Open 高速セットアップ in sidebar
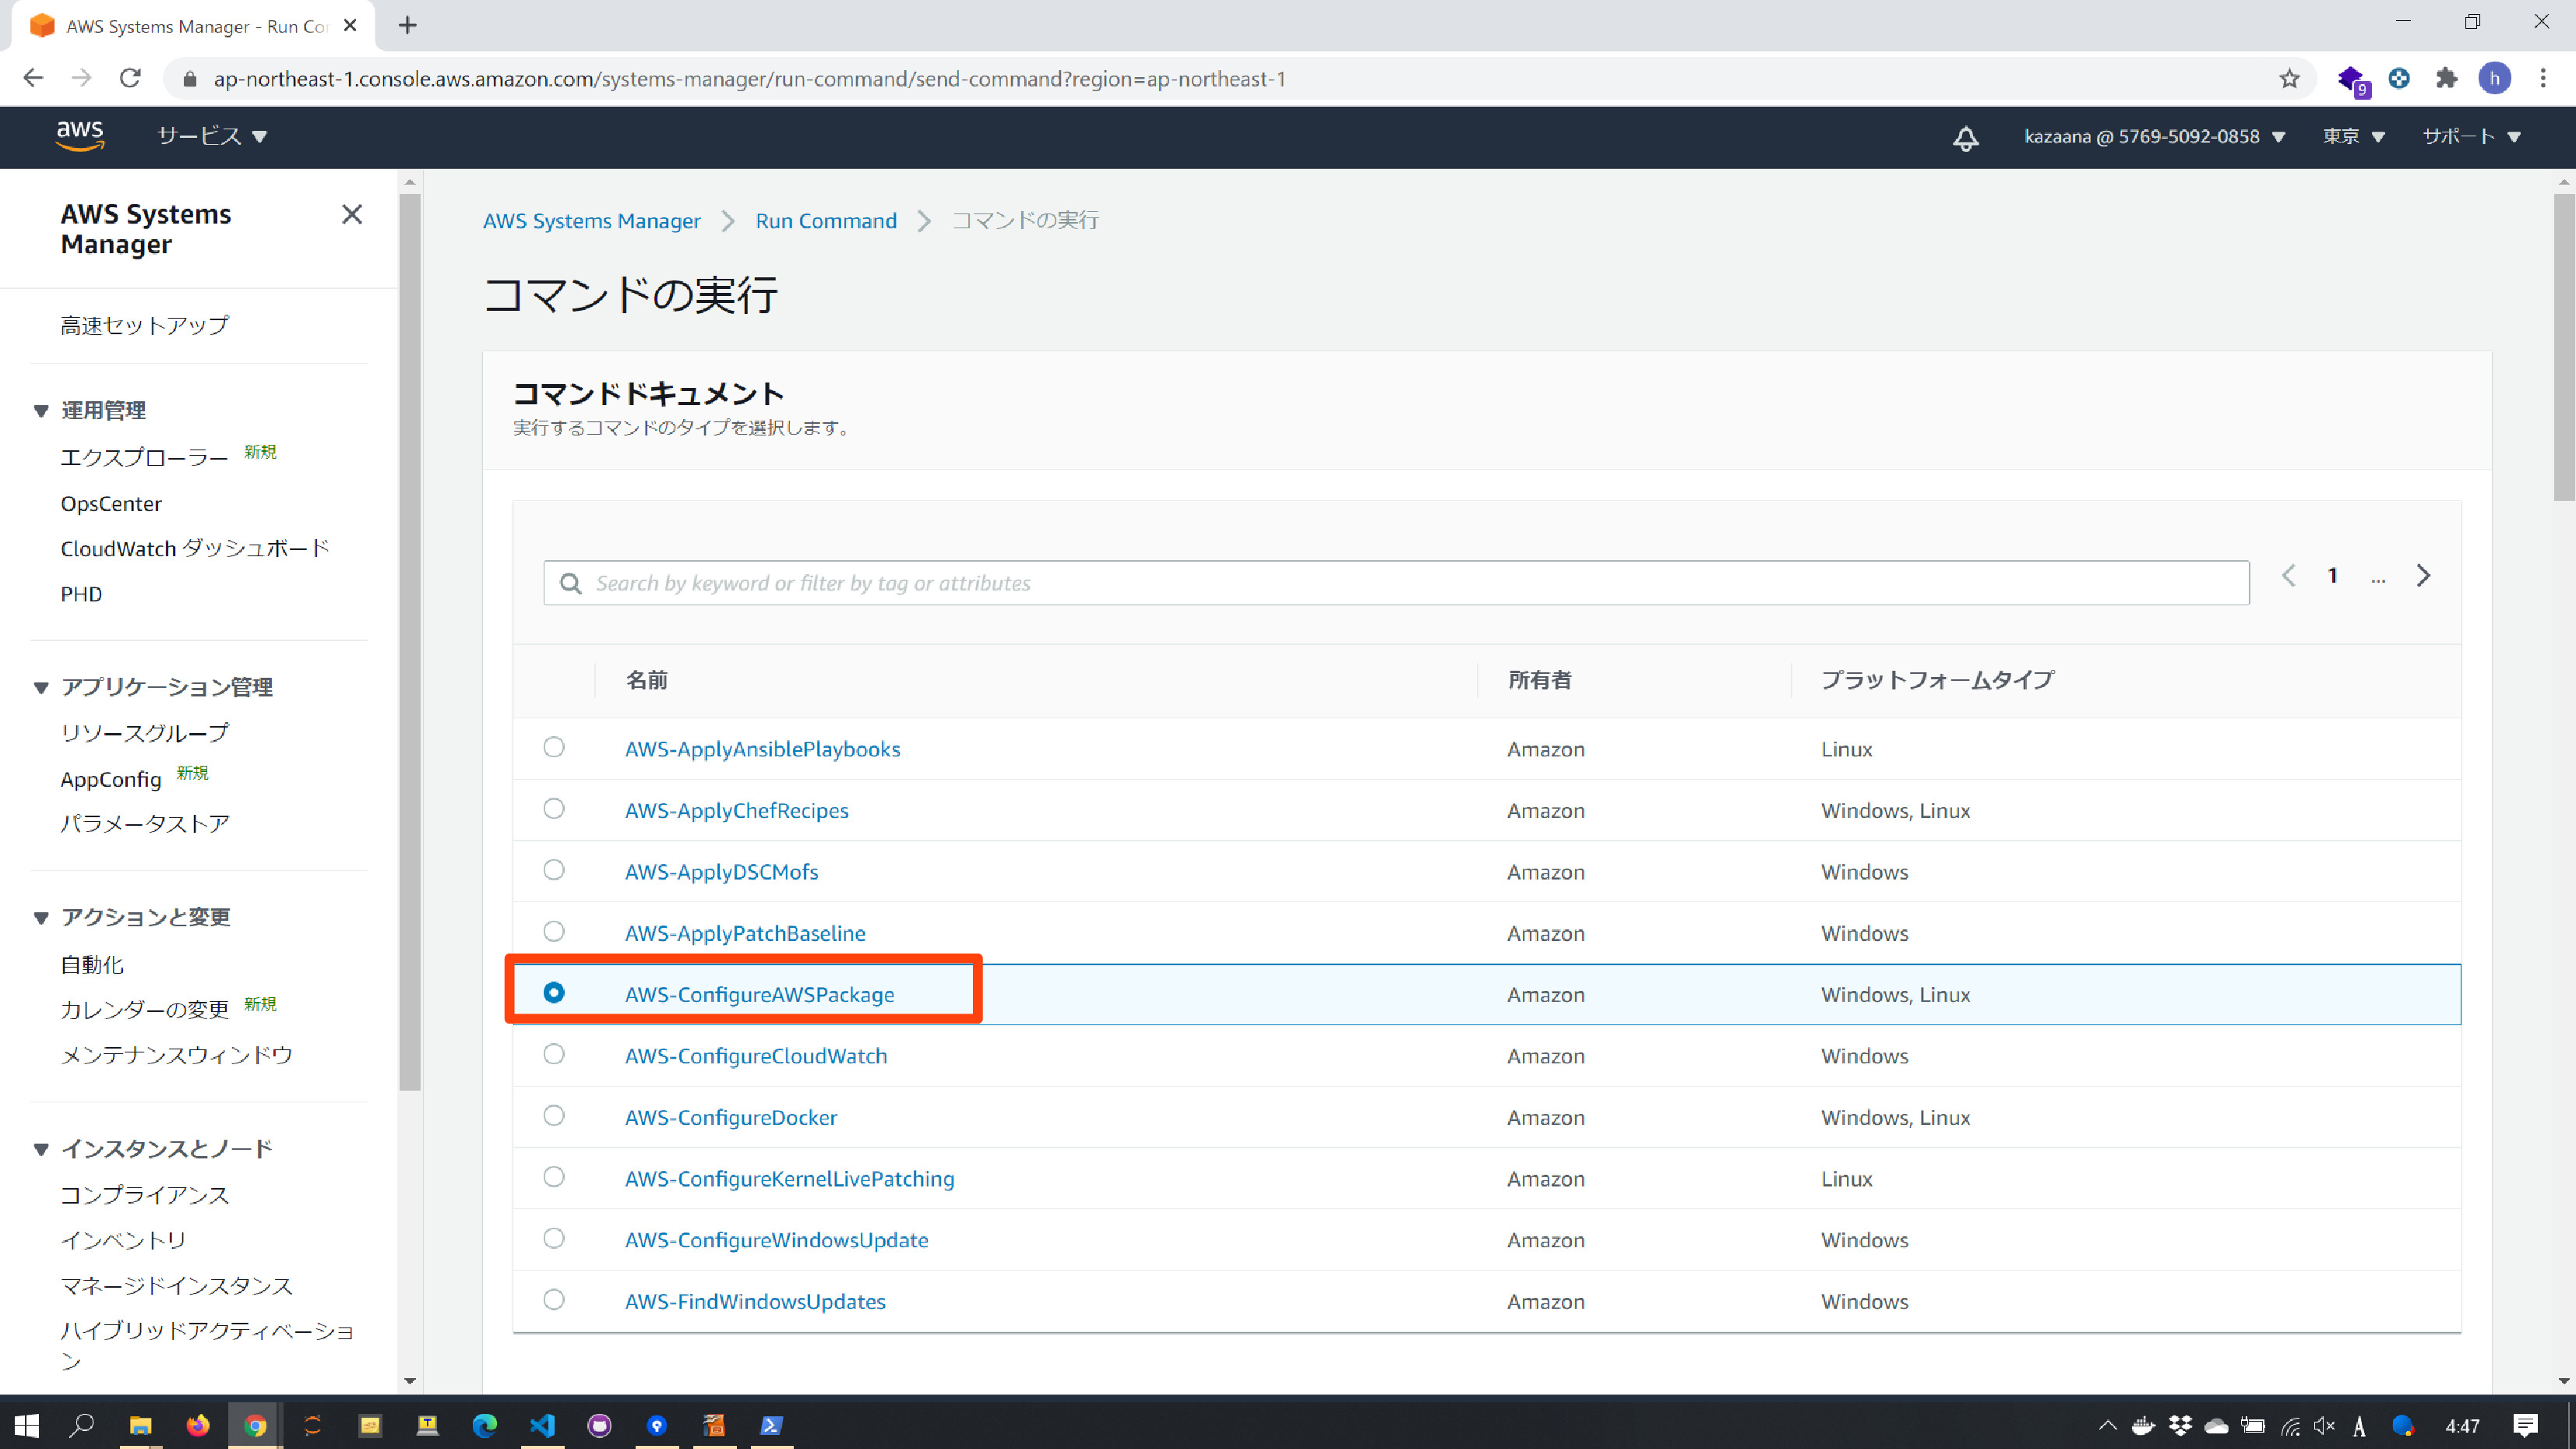The width and height of the screenshot is (2576, 1449). [x=144, y=326]
